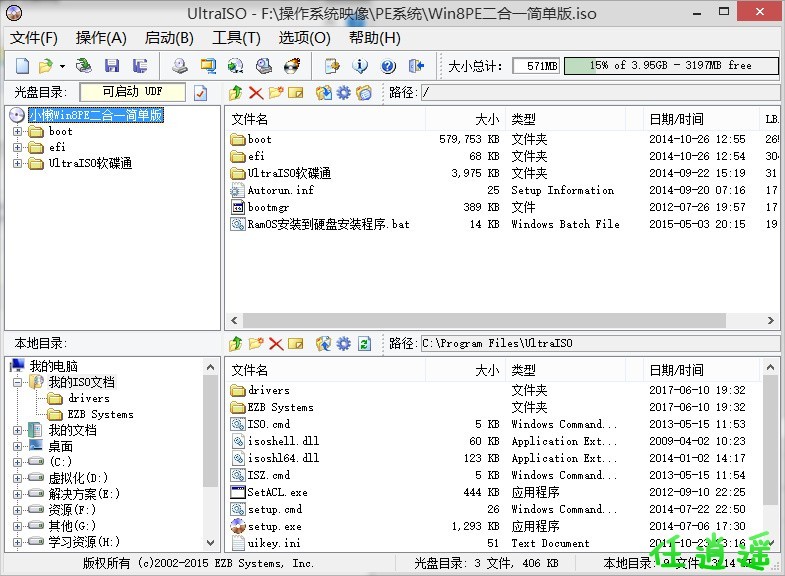
Task: Click the Open CD/DVD icon
Action: [84, 66]
